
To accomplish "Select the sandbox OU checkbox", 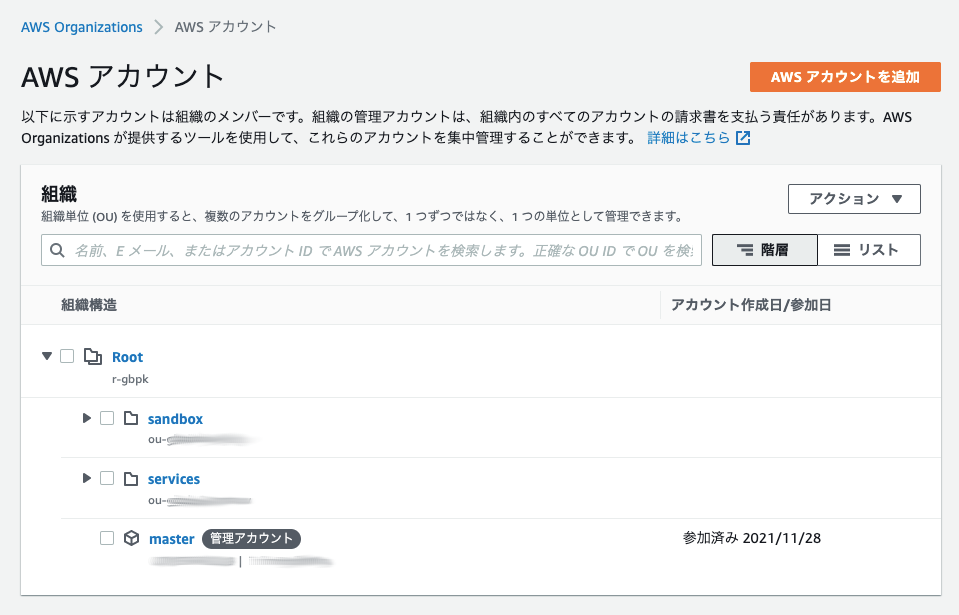I will 107,418.
